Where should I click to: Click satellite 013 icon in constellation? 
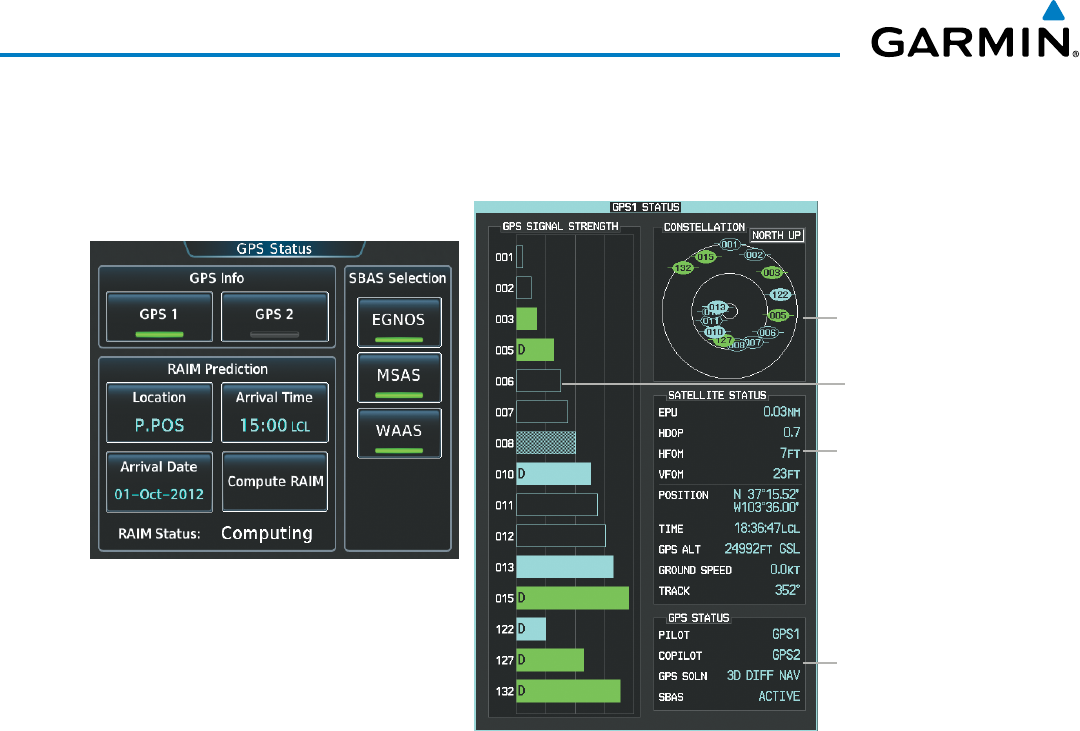(x=717, y=307)
